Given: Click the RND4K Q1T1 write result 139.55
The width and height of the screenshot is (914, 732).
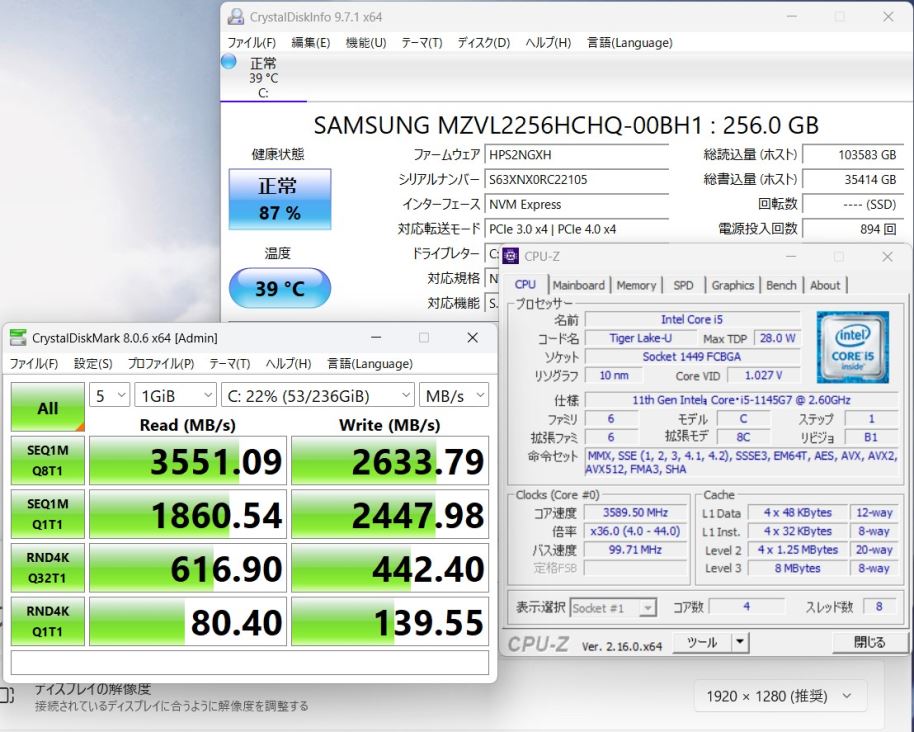Looking at the screenshot, I should [x=390, y=621].
